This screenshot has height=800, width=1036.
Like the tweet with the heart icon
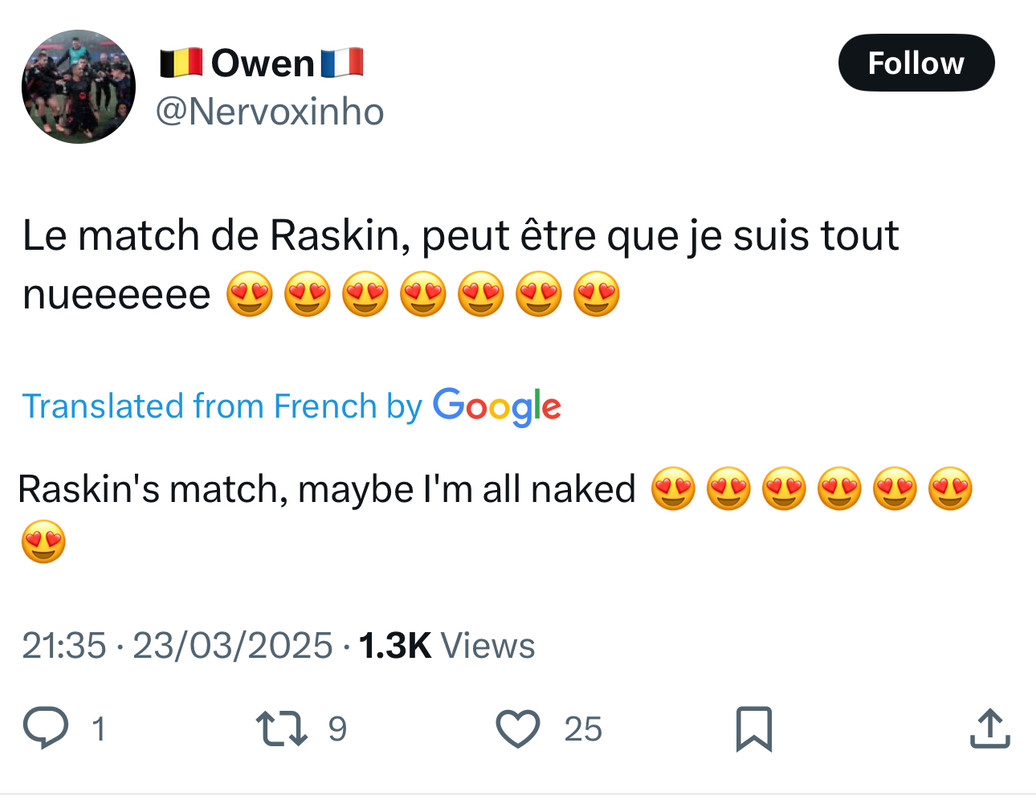518,729
